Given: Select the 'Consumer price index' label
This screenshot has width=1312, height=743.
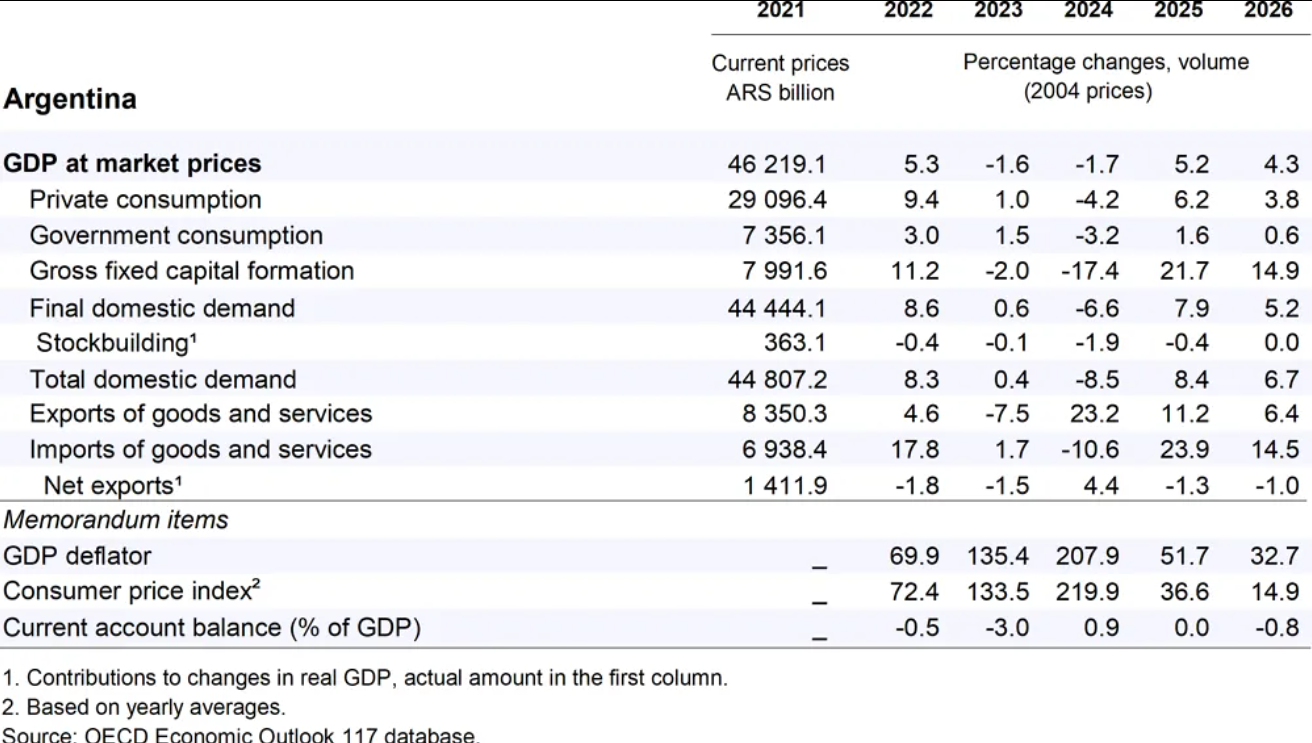Looking at the screenshot, I should pyautogui.click(x=133, y=591).
